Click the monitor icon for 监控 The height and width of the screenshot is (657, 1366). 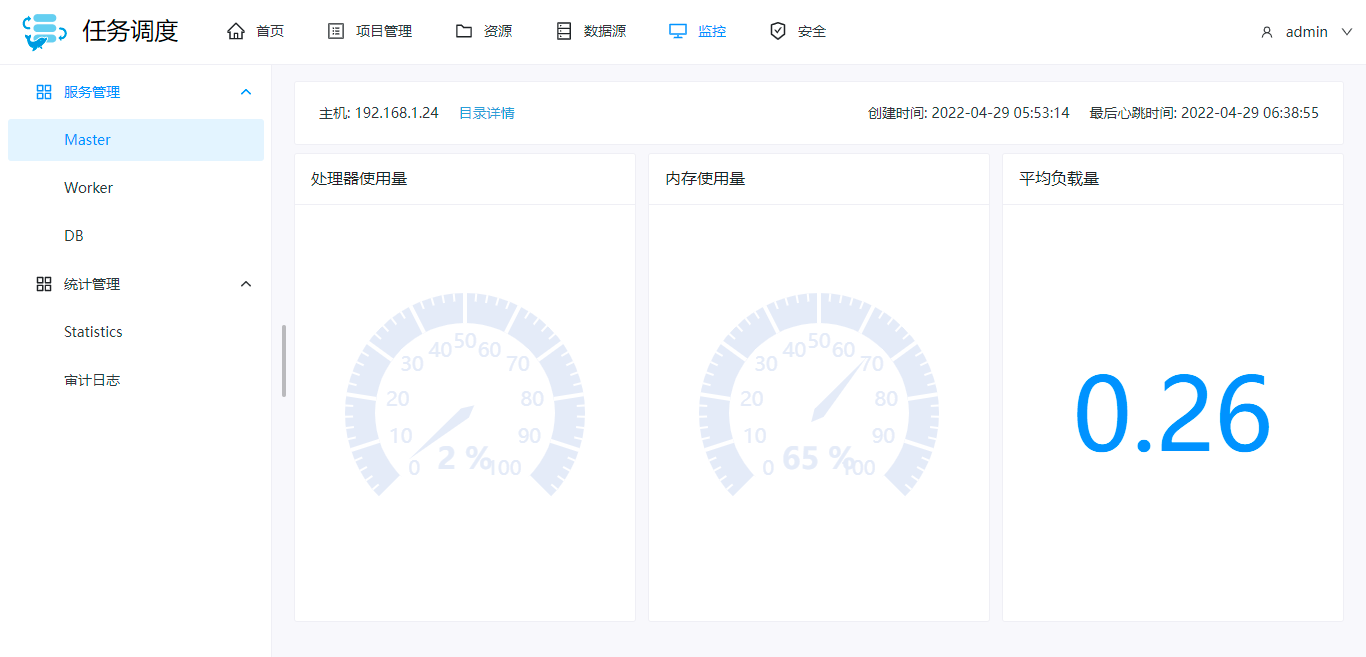678,32
